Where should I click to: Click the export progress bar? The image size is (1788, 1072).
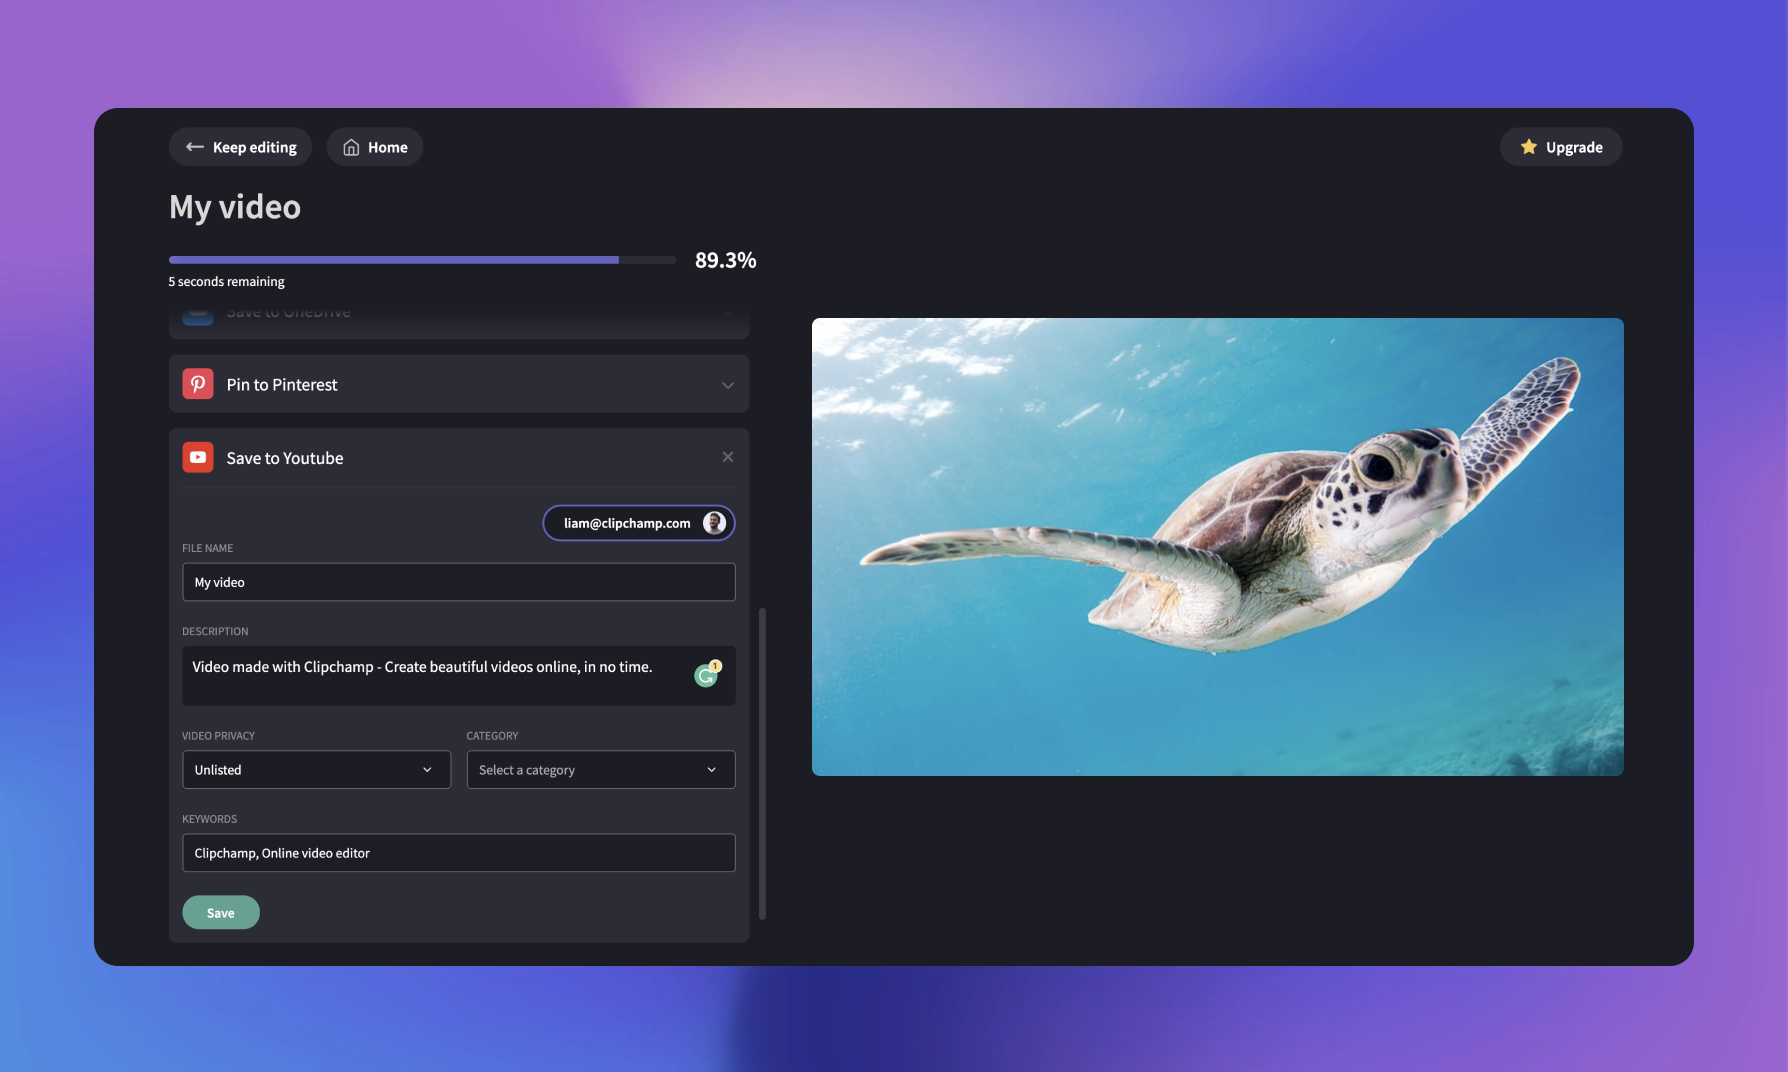[422, 260]
